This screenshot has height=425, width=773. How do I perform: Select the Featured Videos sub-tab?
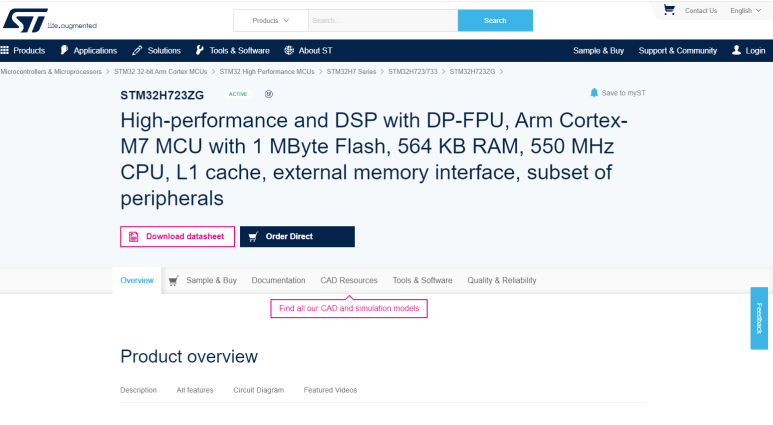(330, 390)
